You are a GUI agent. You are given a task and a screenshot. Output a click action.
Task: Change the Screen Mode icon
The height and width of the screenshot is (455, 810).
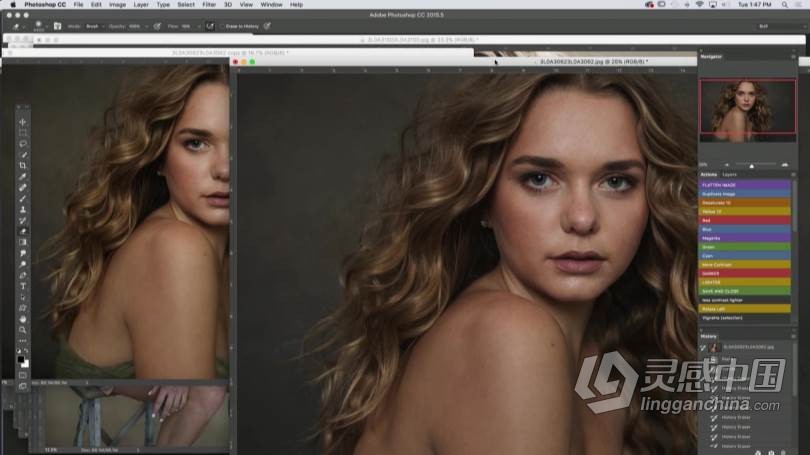pyautogui.click(x=23, y=386)
